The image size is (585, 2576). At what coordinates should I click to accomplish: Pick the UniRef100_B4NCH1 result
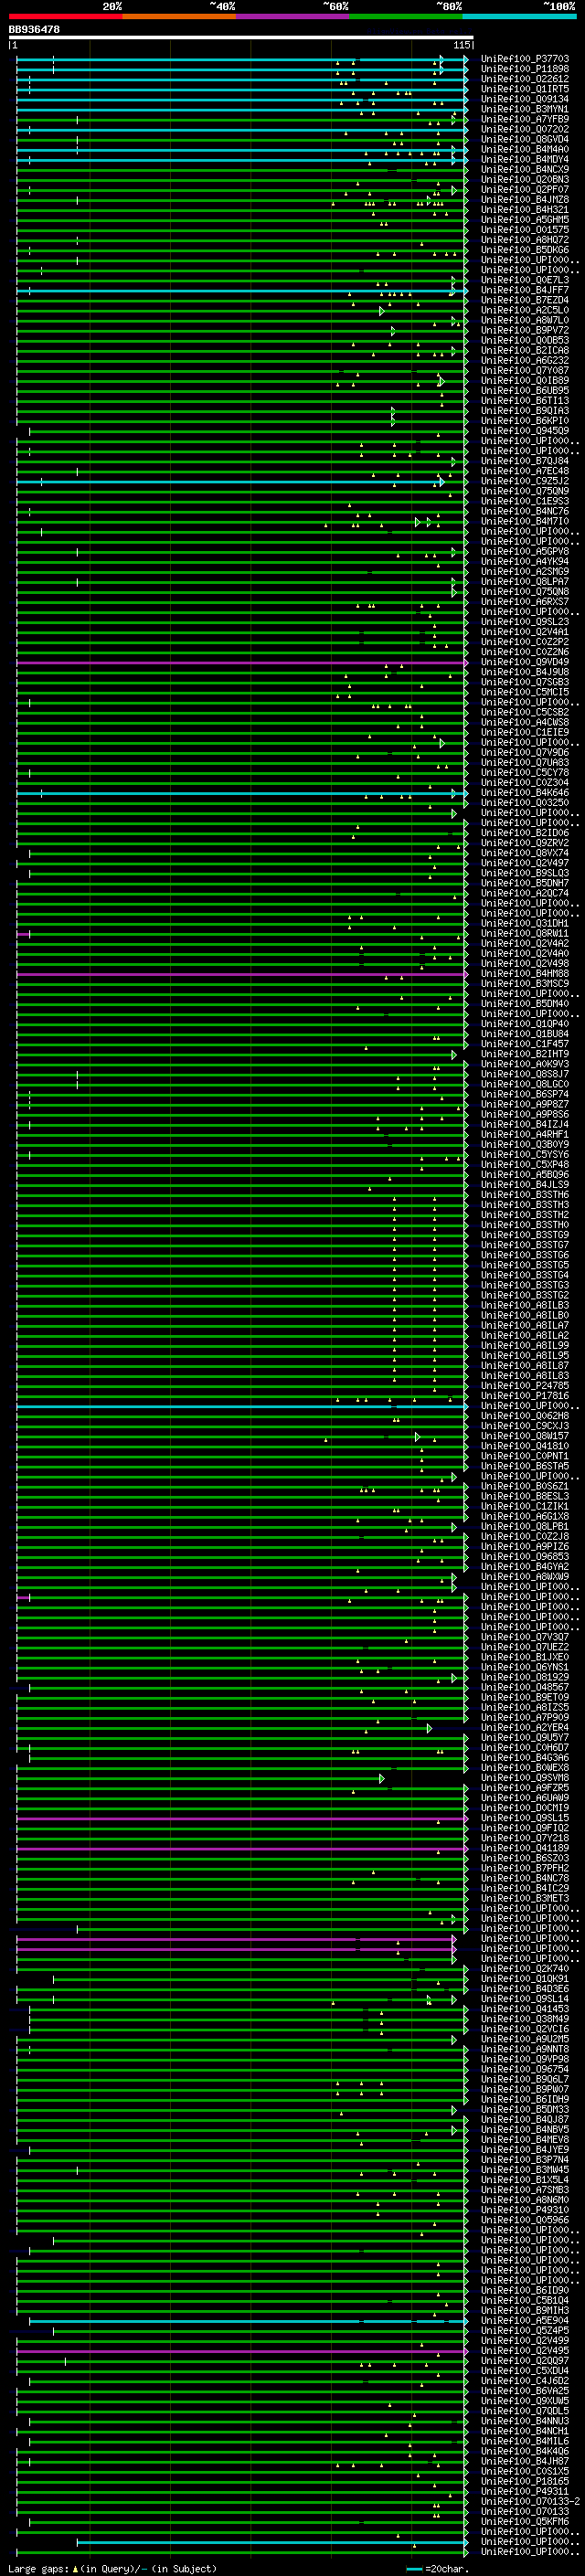point(525,2430)
